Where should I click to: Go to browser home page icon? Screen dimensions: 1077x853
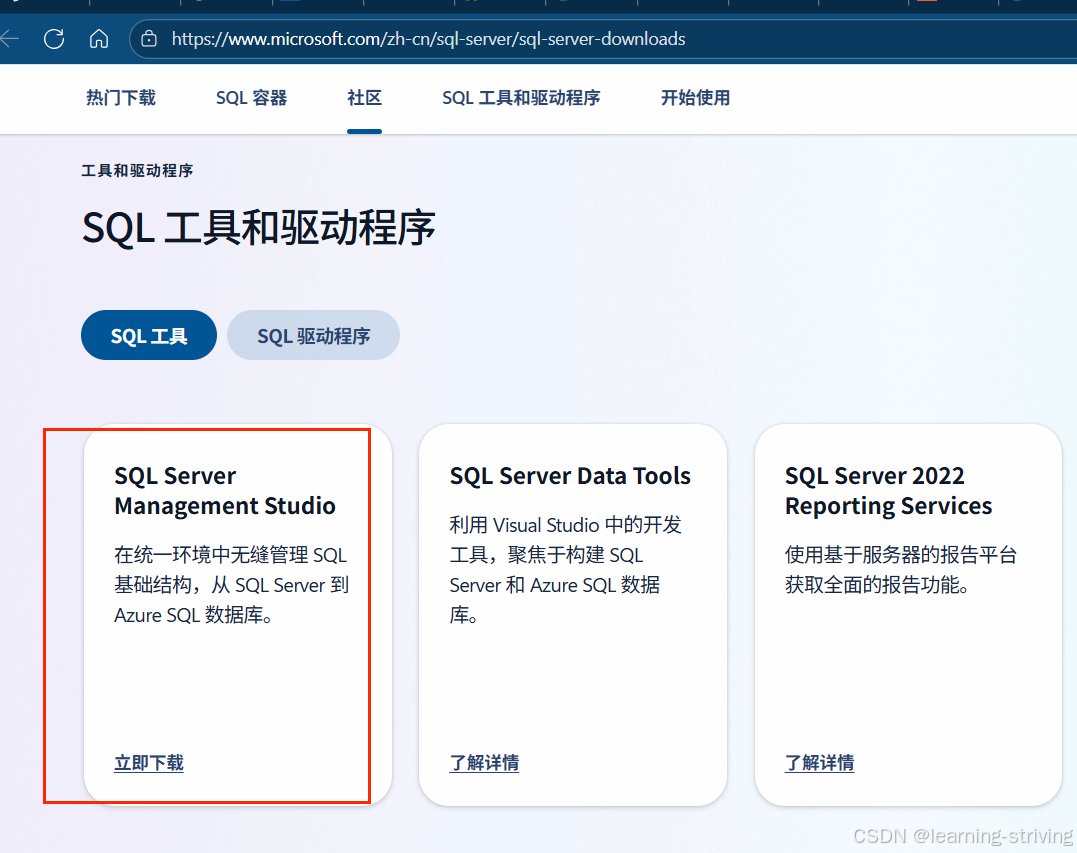[99, 38]
